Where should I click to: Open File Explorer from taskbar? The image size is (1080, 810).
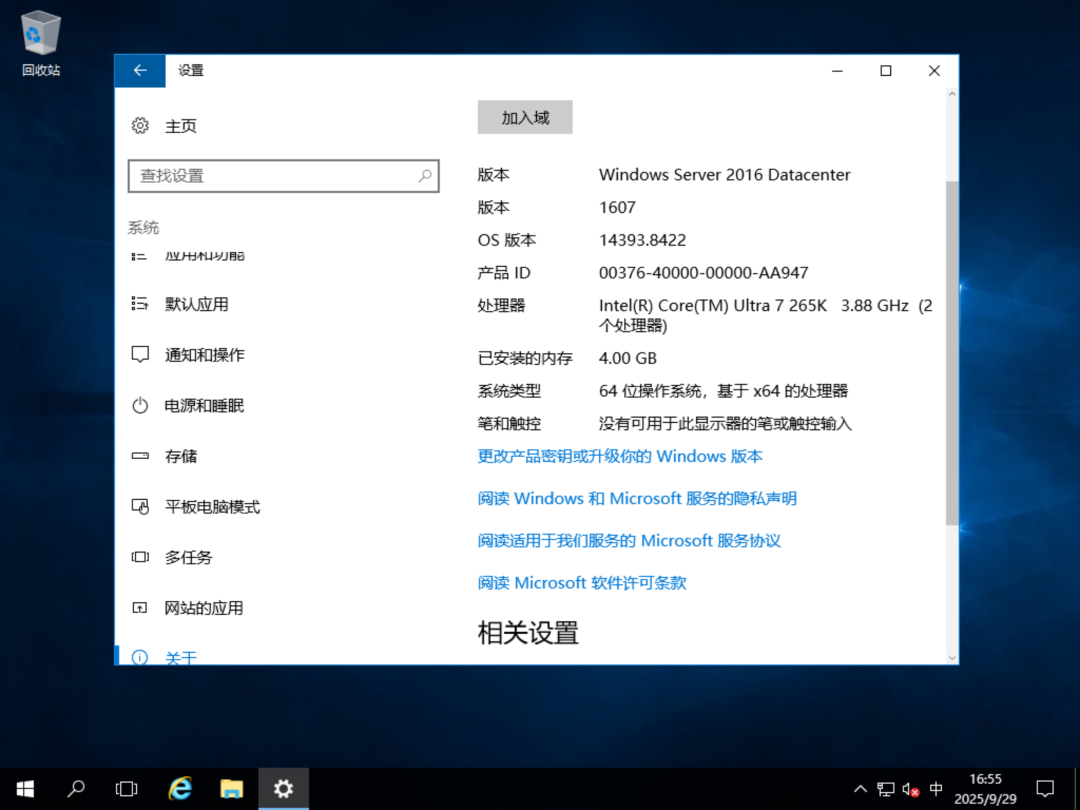click(231, 789)
